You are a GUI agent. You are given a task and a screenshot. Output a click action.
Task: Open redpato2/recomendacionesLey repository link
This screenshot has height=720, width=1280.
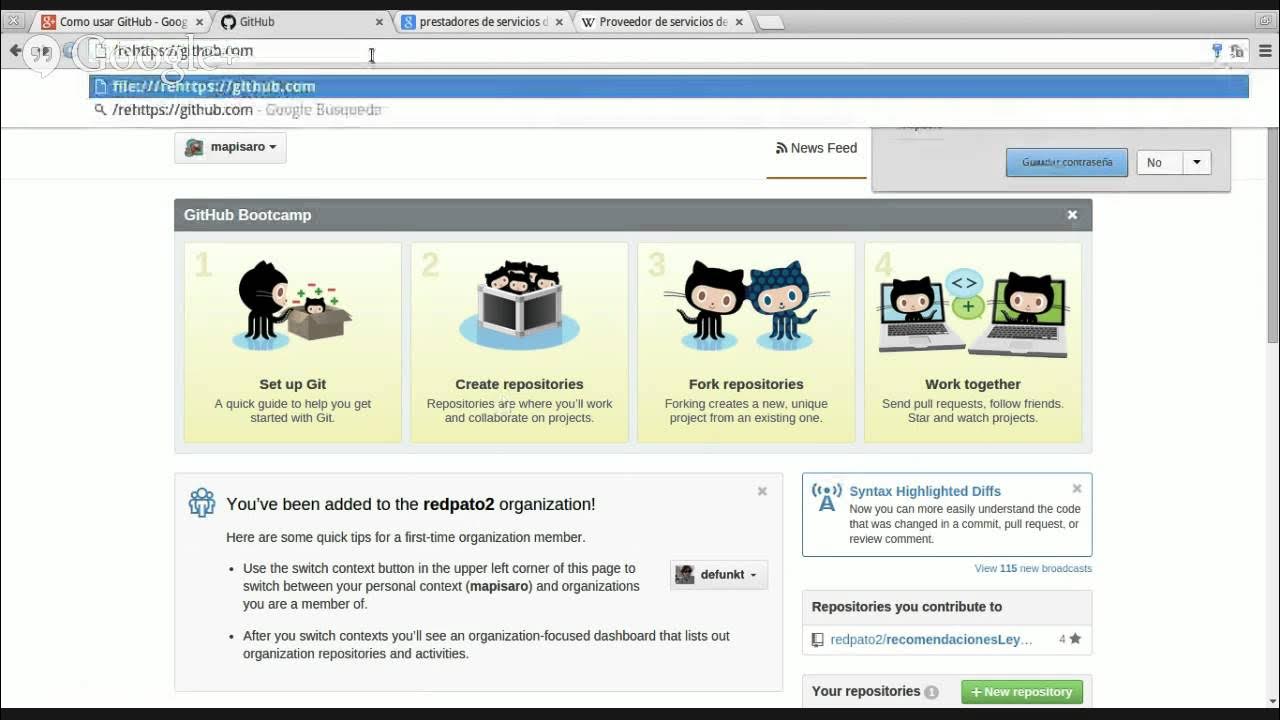tap(931, 639)
